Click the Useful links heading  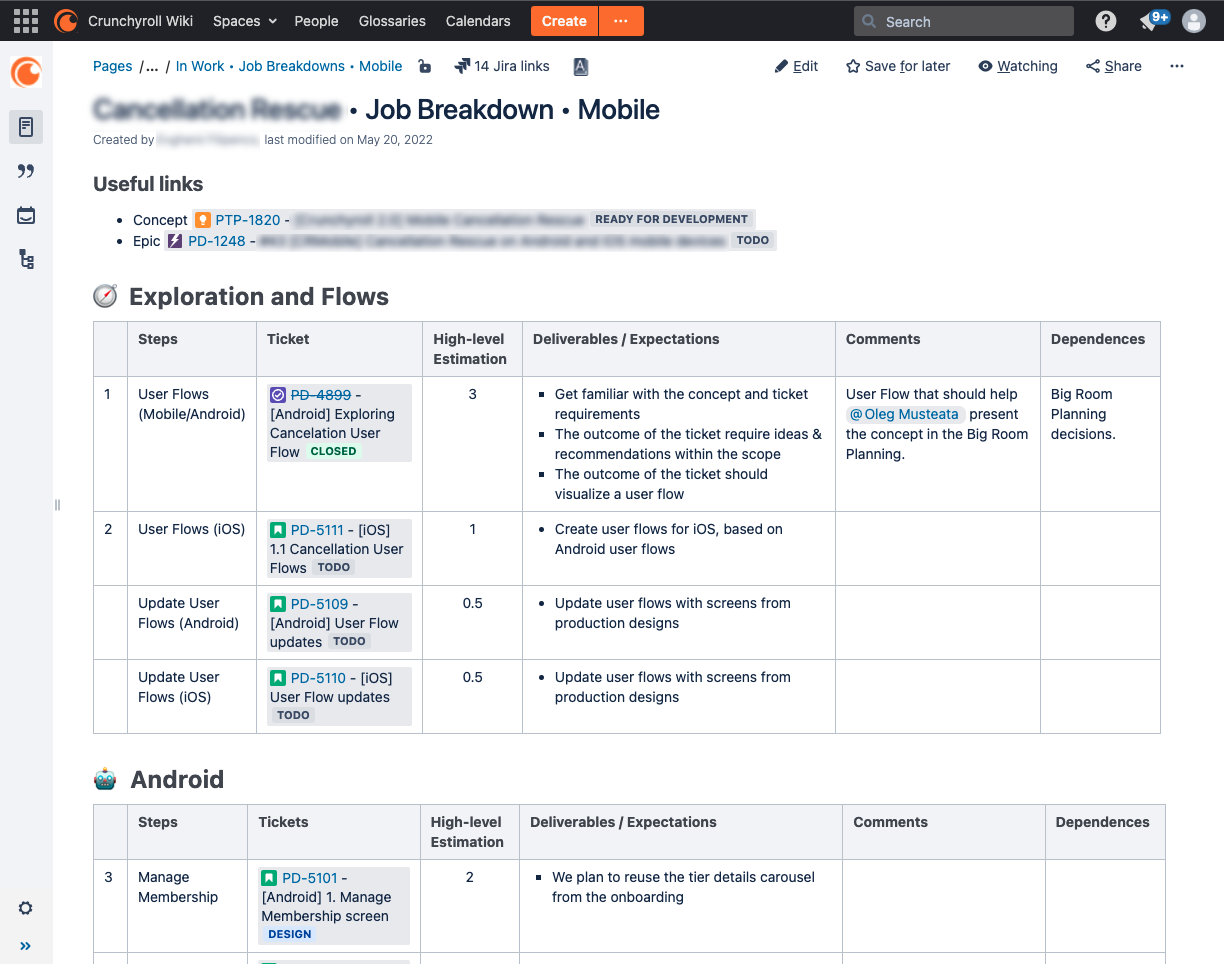tap(148, 184)
